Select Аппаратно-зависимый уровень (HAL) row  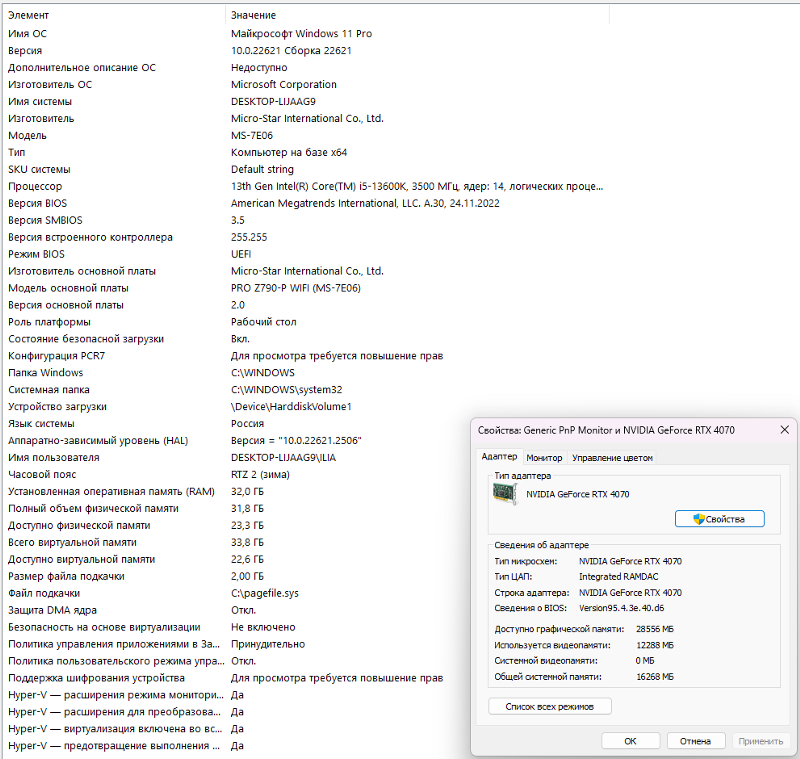tap(237, 440)
